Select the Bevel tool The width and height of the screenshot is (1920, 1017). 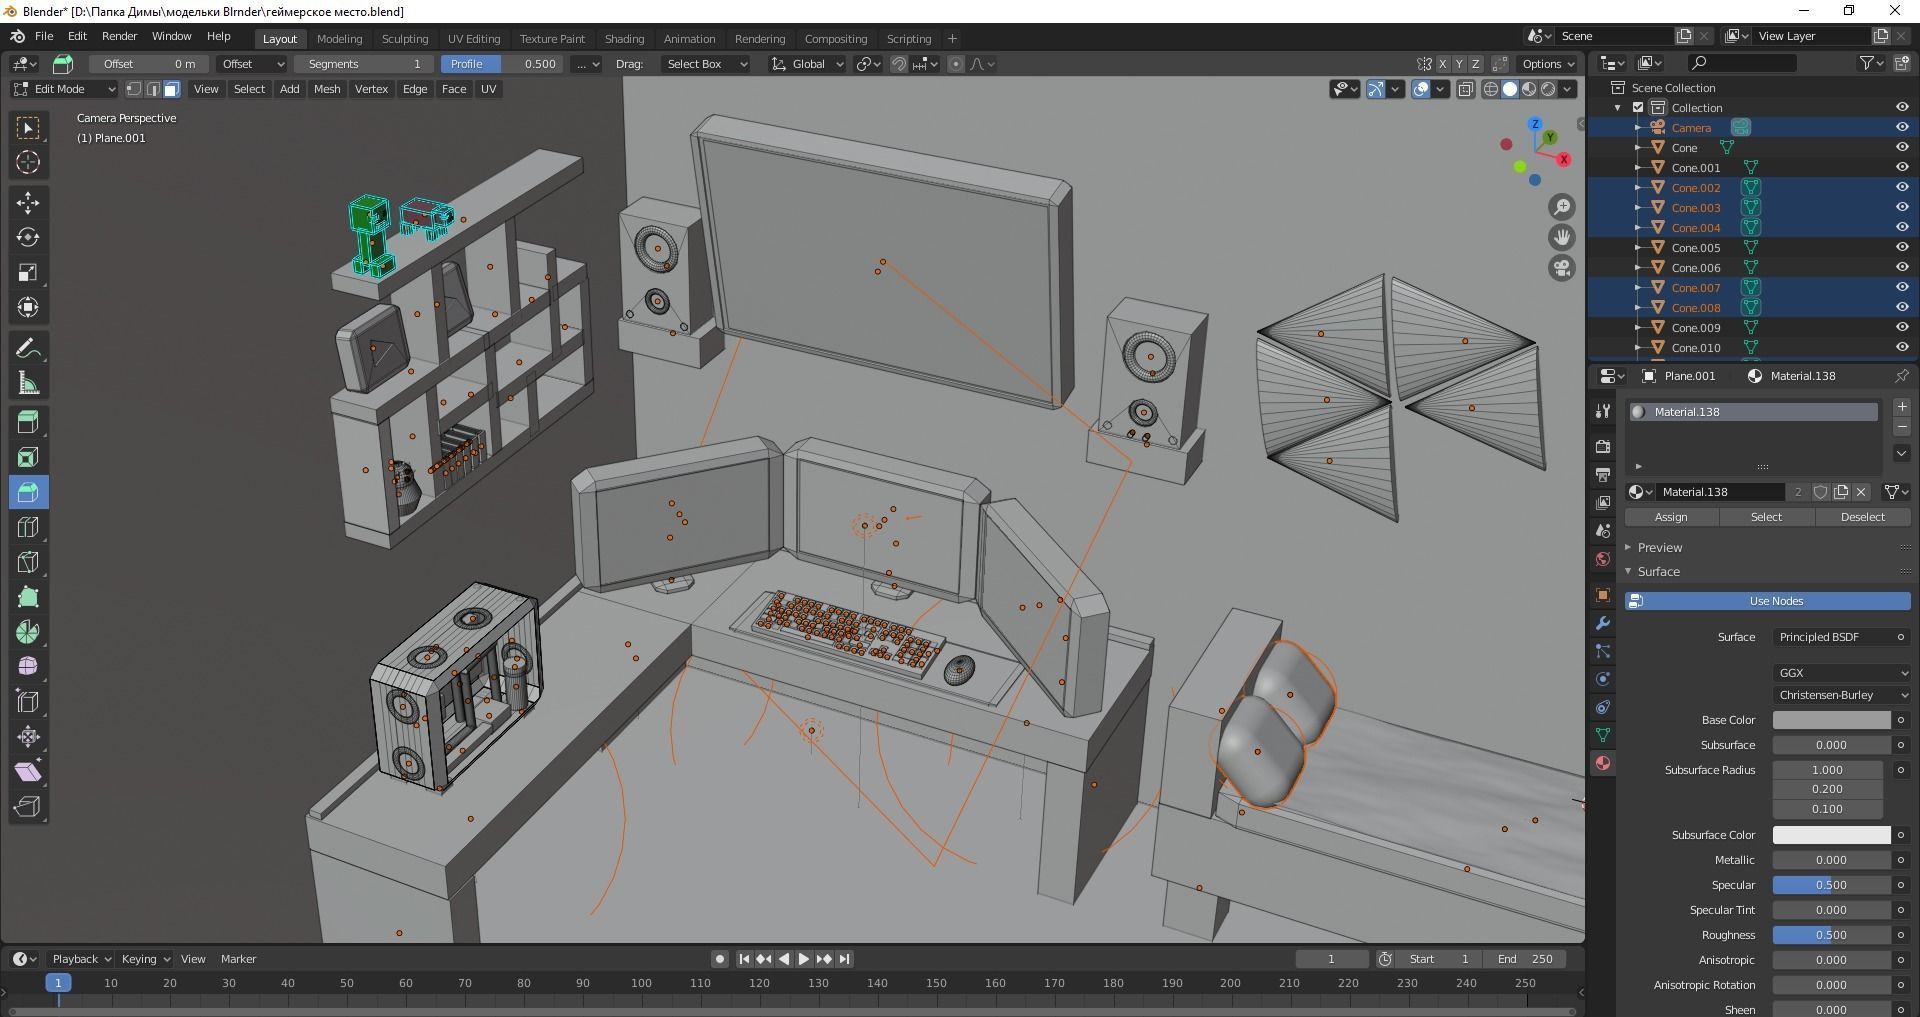(x=28, y=492)
